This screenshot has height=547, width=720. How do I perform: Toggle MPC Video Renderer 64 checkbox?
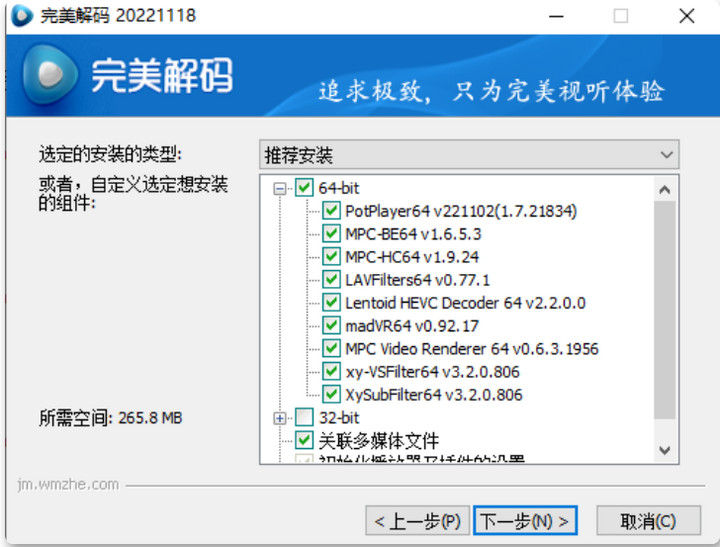[331, 349]
